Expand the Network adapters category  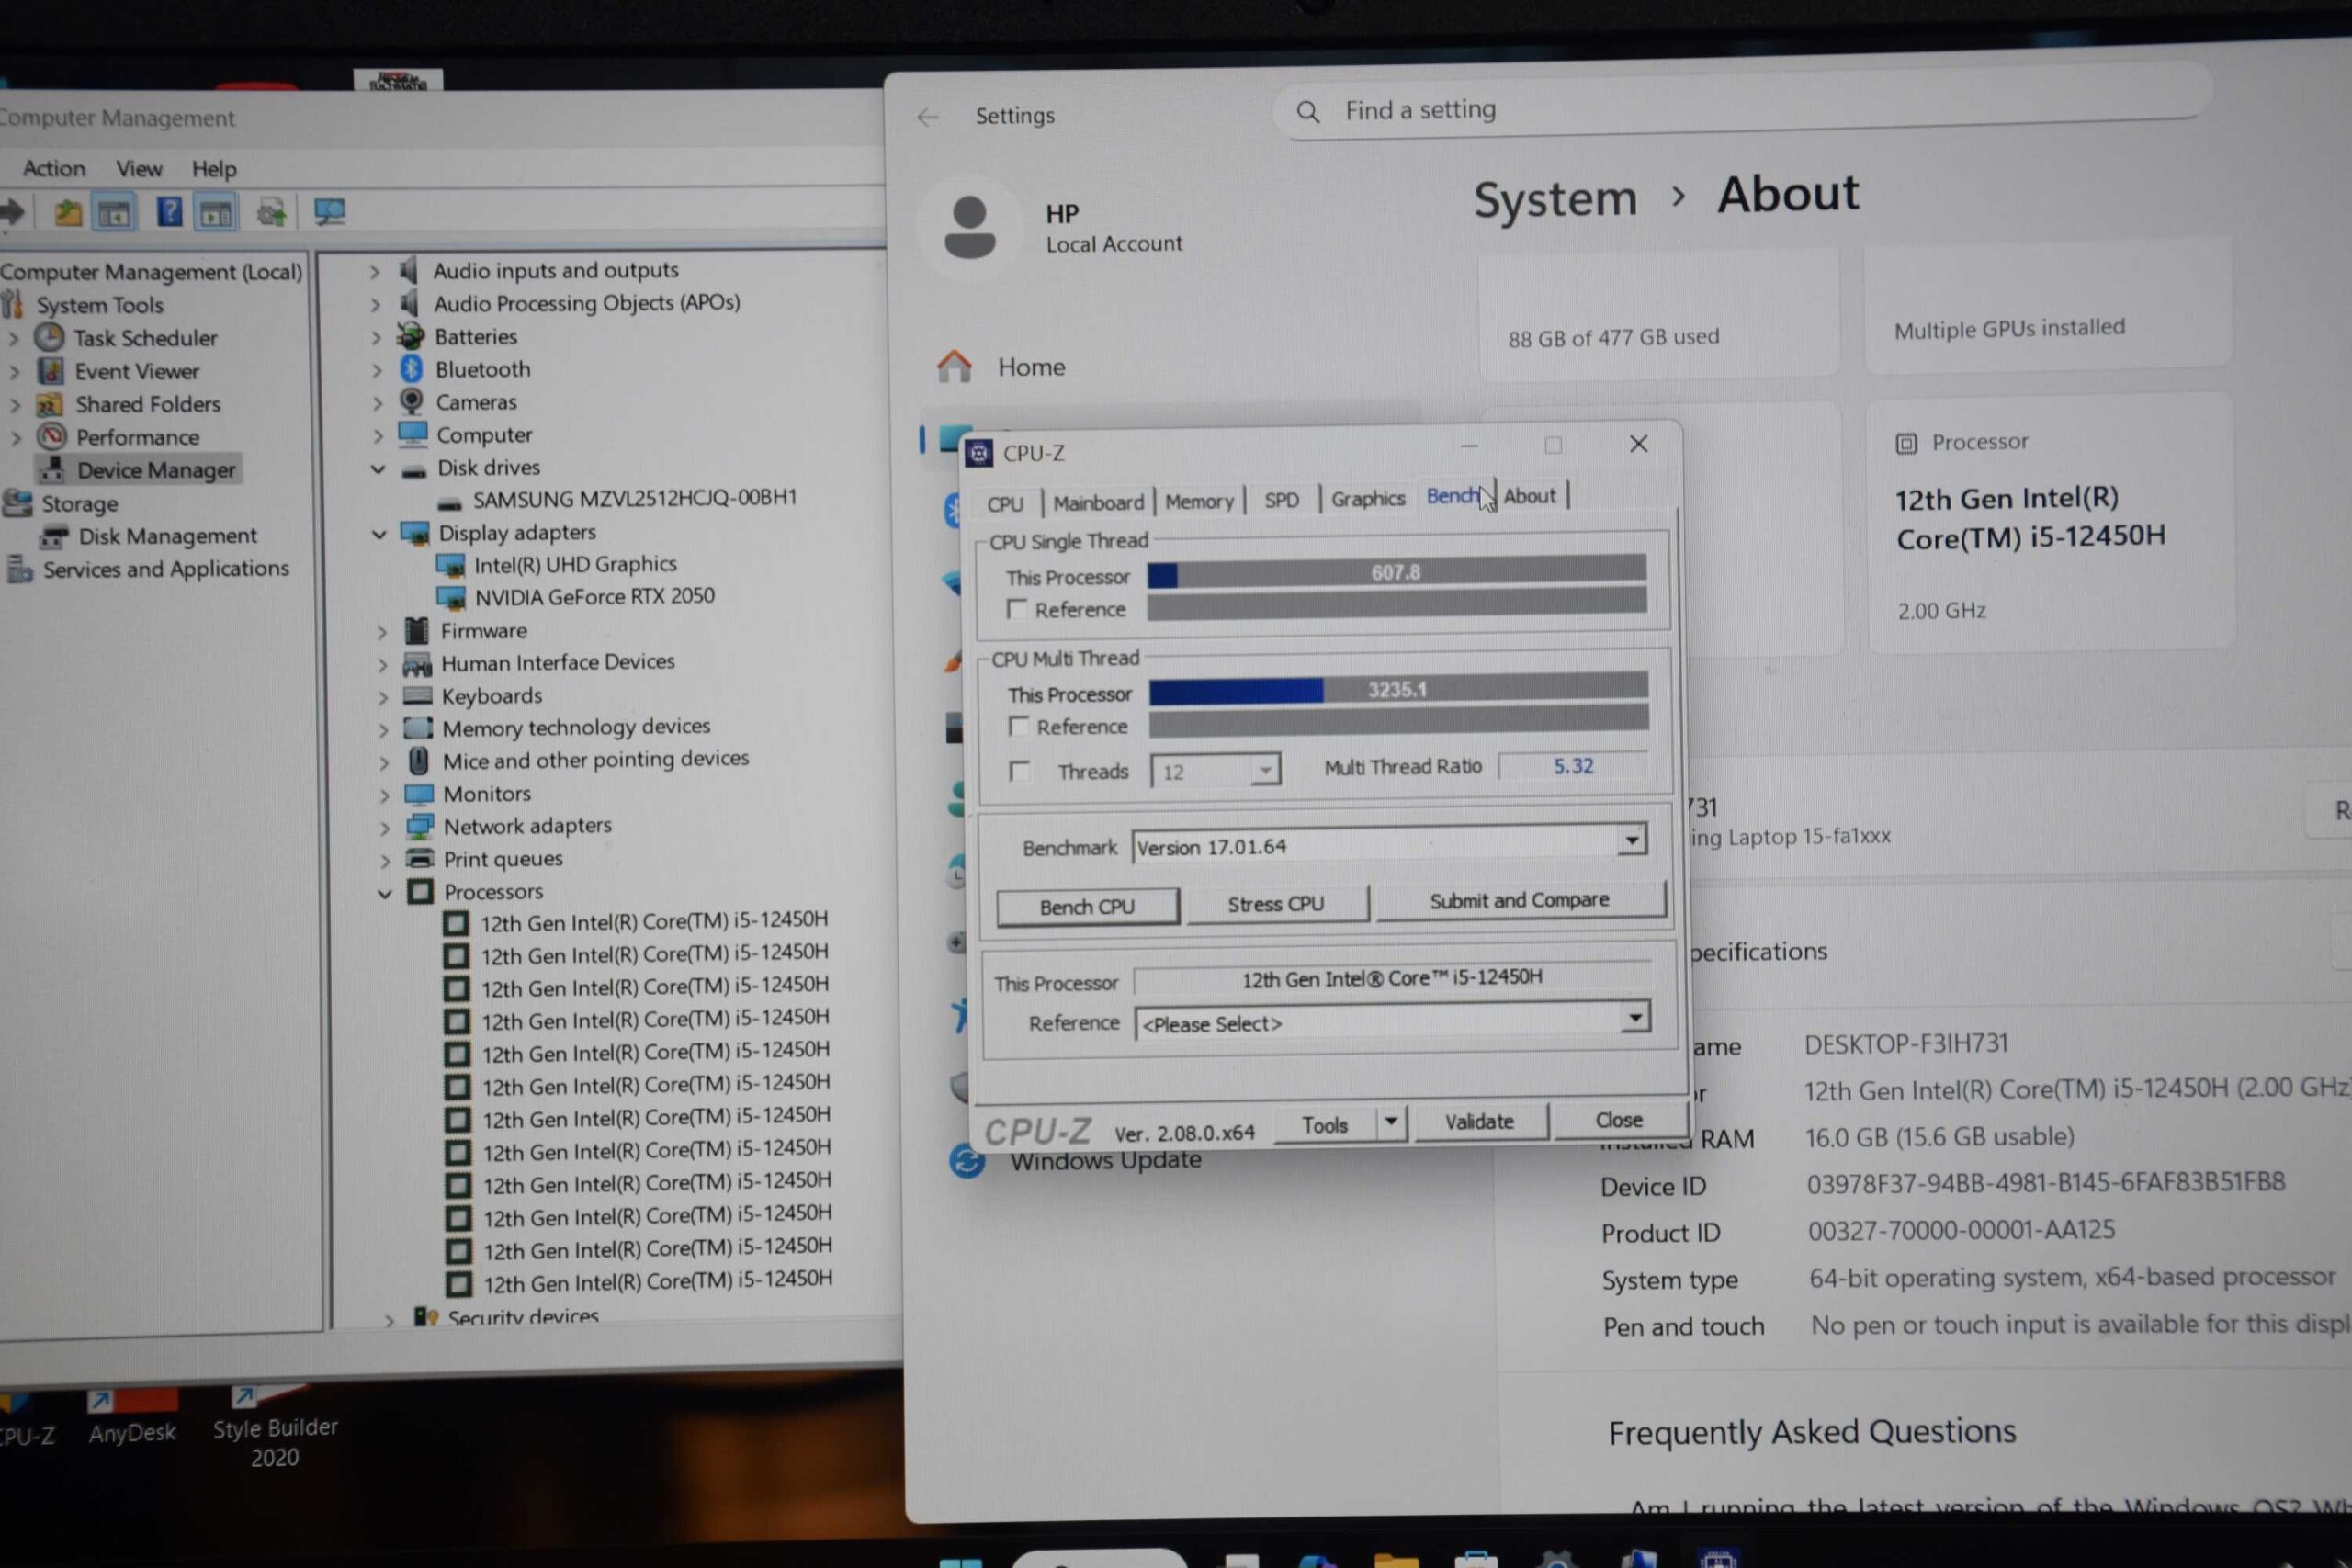[385, 828]
